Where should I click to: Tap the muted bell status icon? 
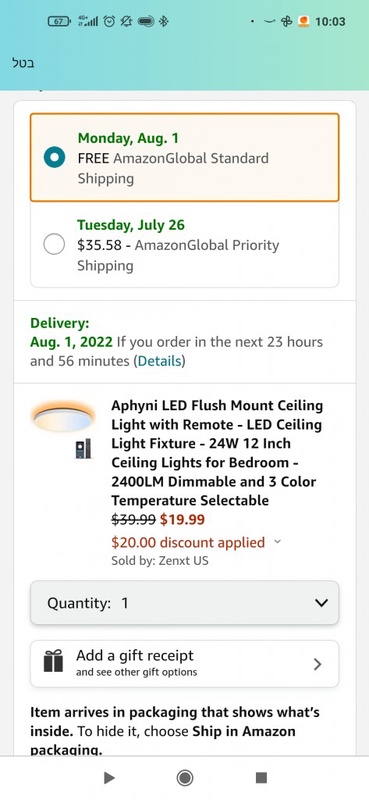[x=126, y=21]
